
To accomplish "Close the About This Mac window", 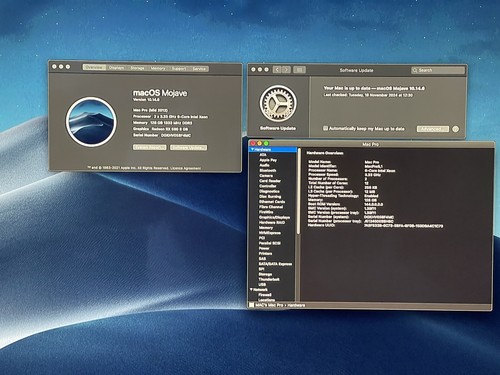I will coord(54,67).
